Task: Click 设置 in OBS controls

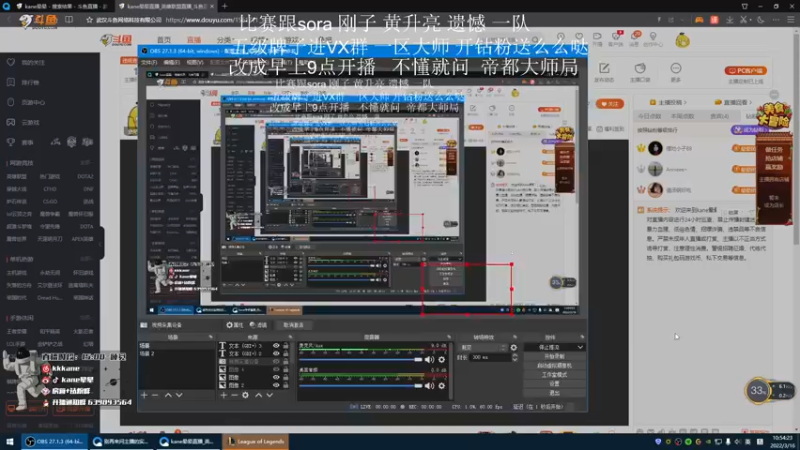Action: [x=554, y=384]
